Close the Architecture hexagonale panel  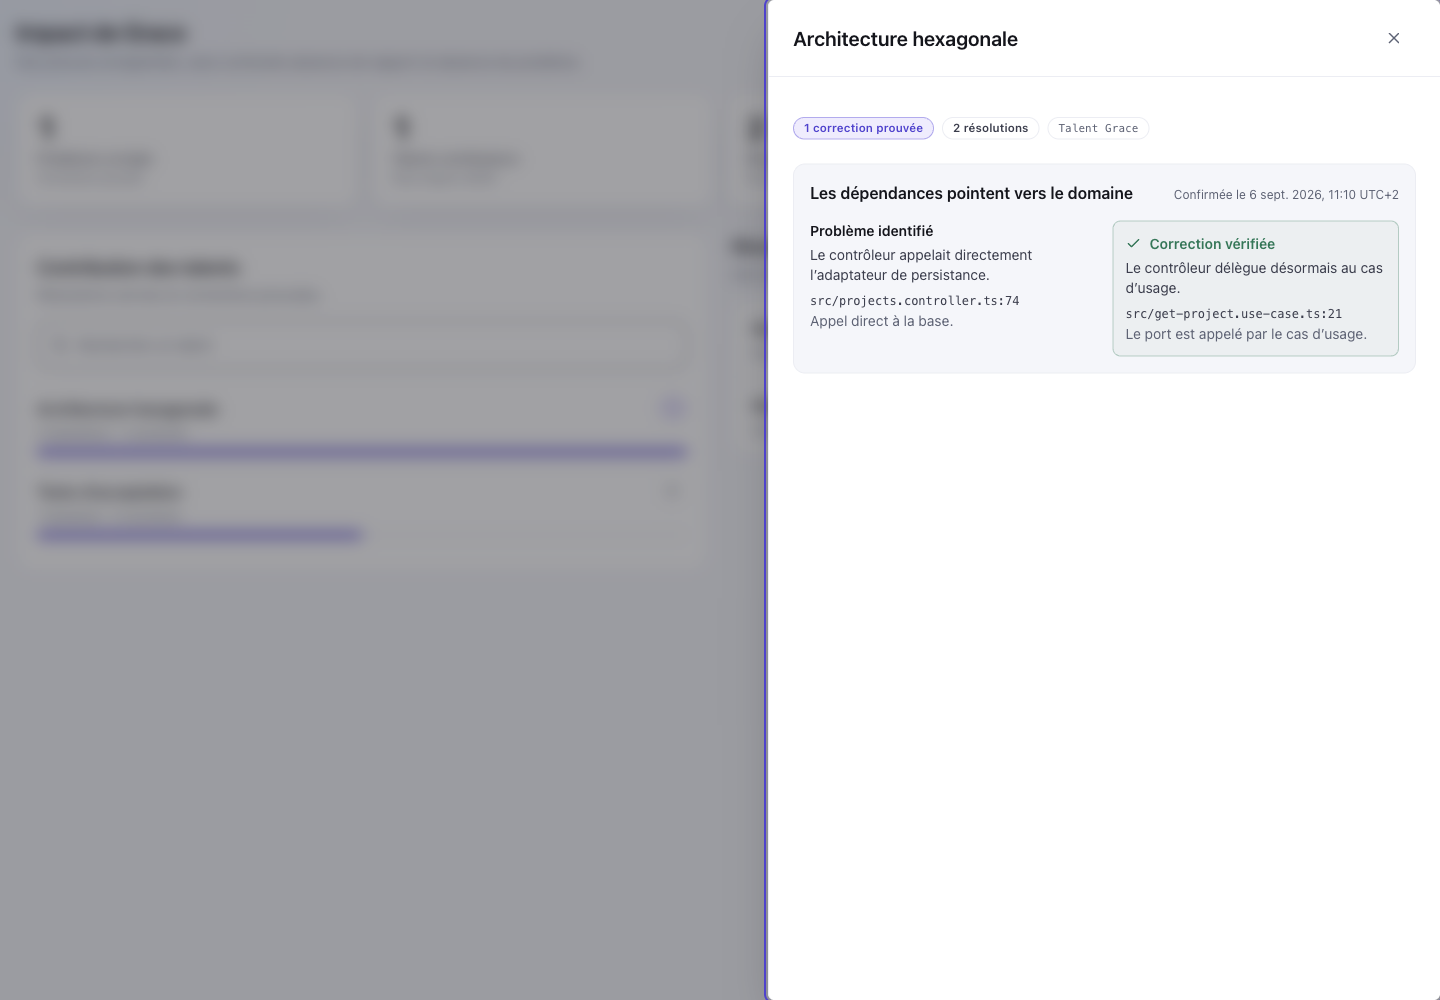tap(1394, 38)
